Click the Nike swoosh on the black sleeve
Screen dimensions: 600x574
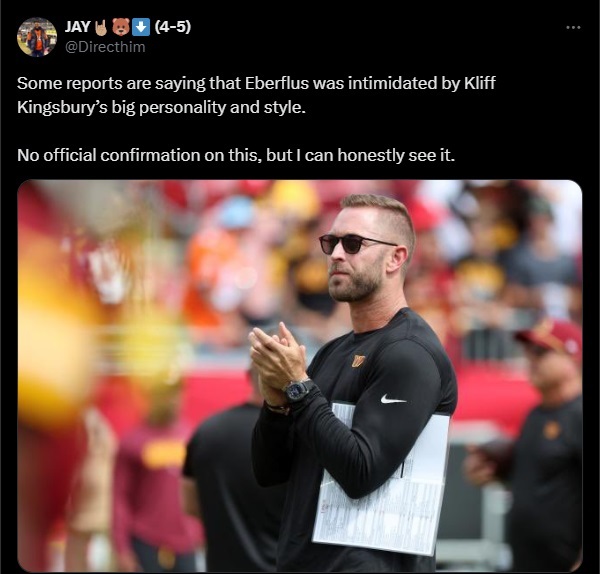coord(393,400)
